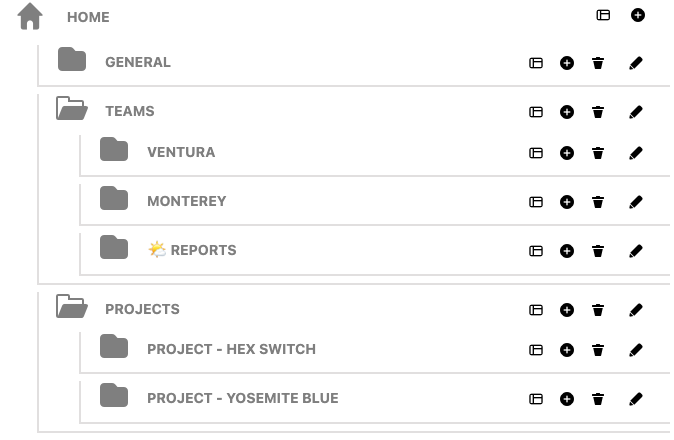Collapse the Teams open folder
The height and width of the screenshot is (440, 674).
pos(71,109)
